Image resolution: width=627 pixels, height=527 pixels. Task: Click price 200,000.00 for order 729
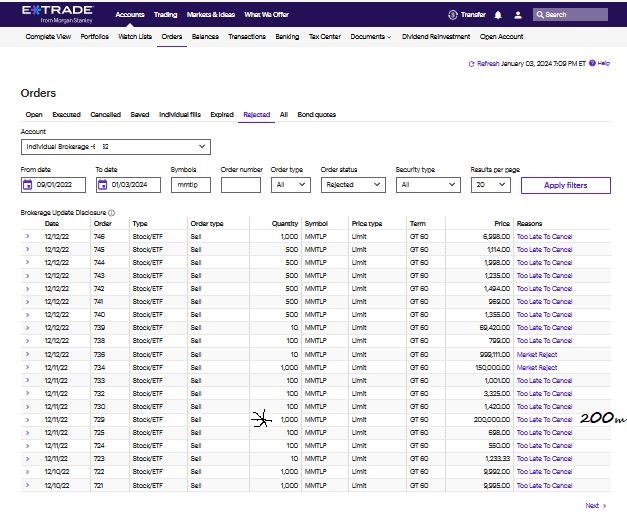point(492,420)
